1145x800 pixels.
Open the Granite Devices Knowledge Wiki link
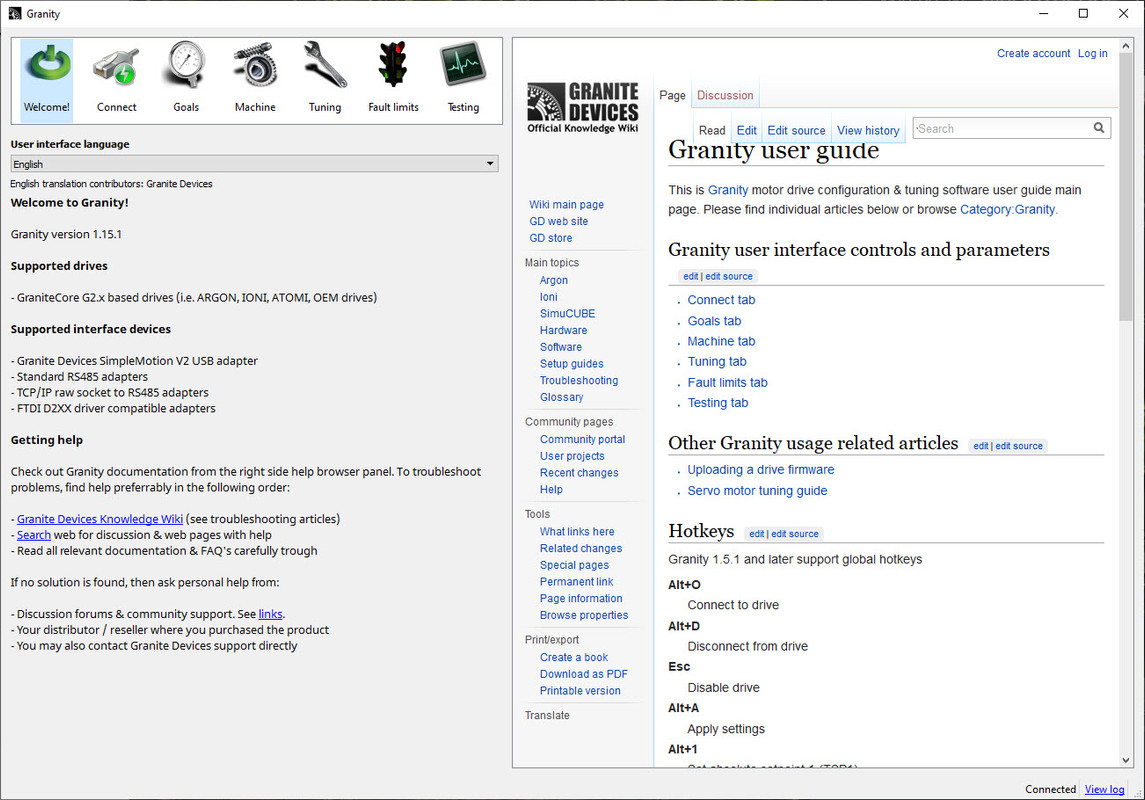pos(99,519)
